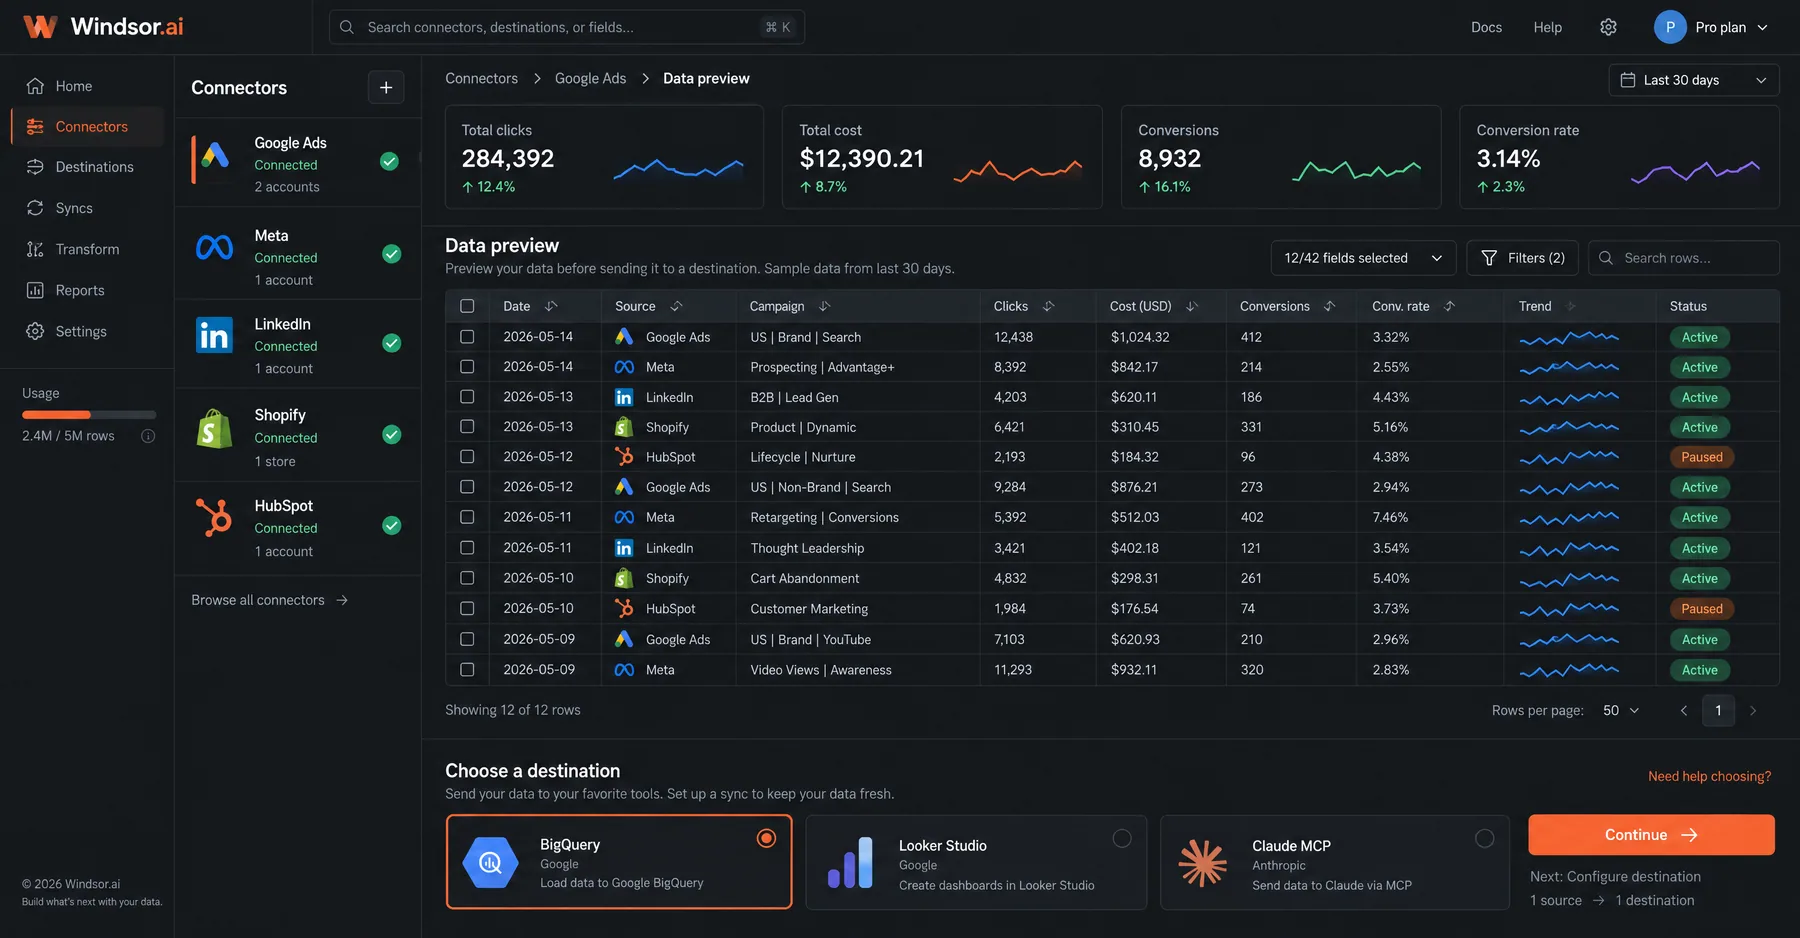Screen dimensions: 1800x938
Task: Toggle the select-all rows checkbox
Action: [467, 306]
